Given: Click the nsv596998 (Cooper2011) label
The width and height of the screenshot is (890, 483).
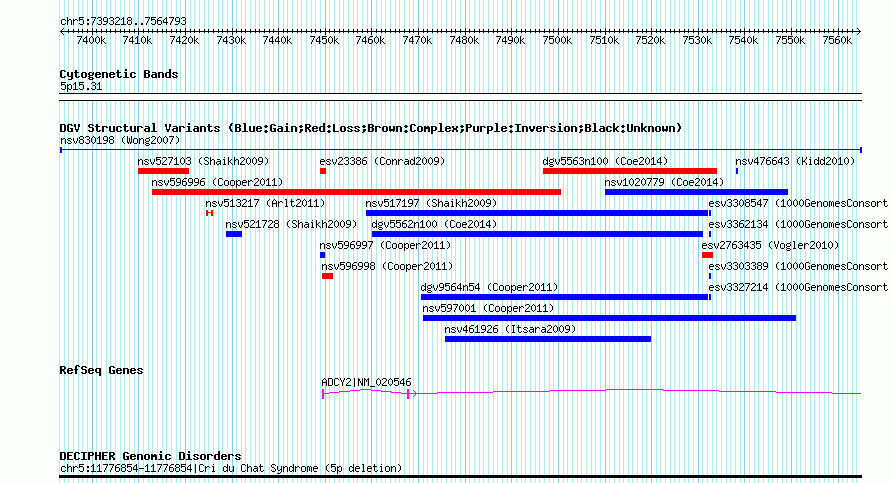Looking at the screenshot, I should click(x=387, y=266).
